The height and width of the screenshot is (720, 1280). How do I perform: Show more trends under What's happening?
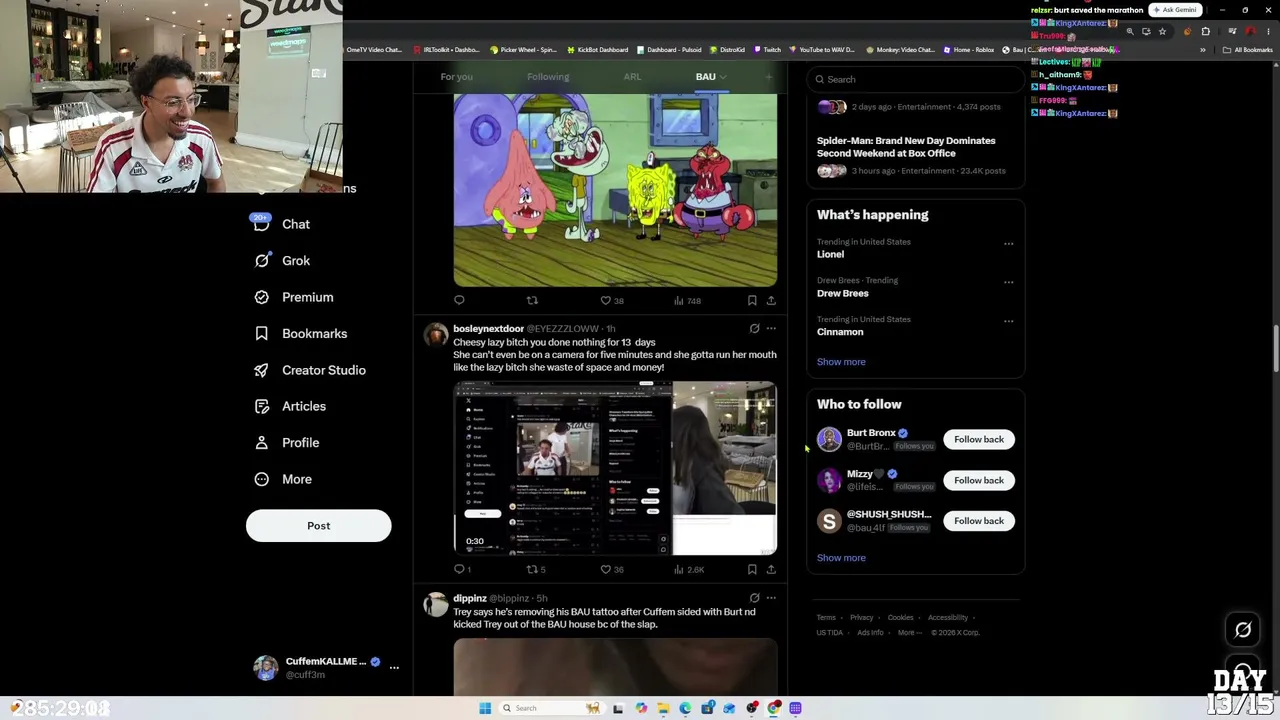click(x=841, y=362)
